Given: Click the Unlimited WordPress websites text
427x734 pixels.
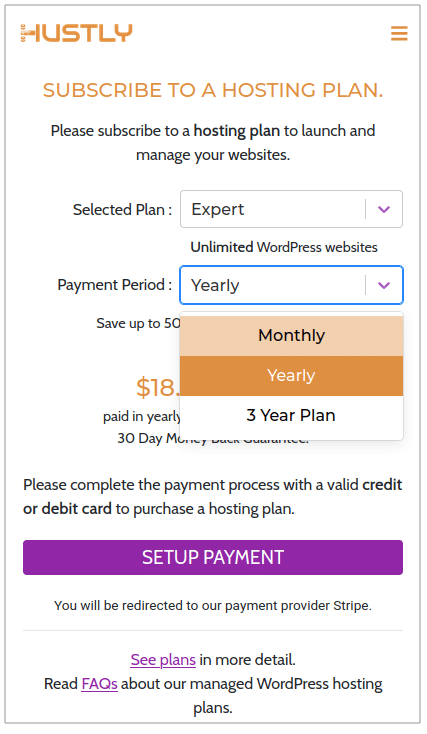Looking at the screenshot, I should click(284, 247).
